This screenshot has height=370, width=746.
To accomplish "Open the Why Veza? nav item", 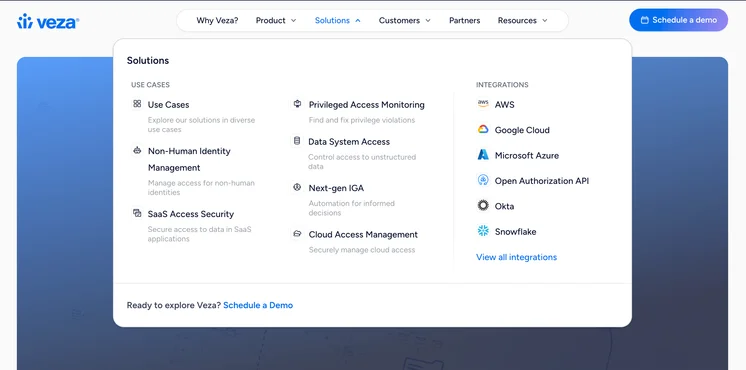I will point(217,20).
